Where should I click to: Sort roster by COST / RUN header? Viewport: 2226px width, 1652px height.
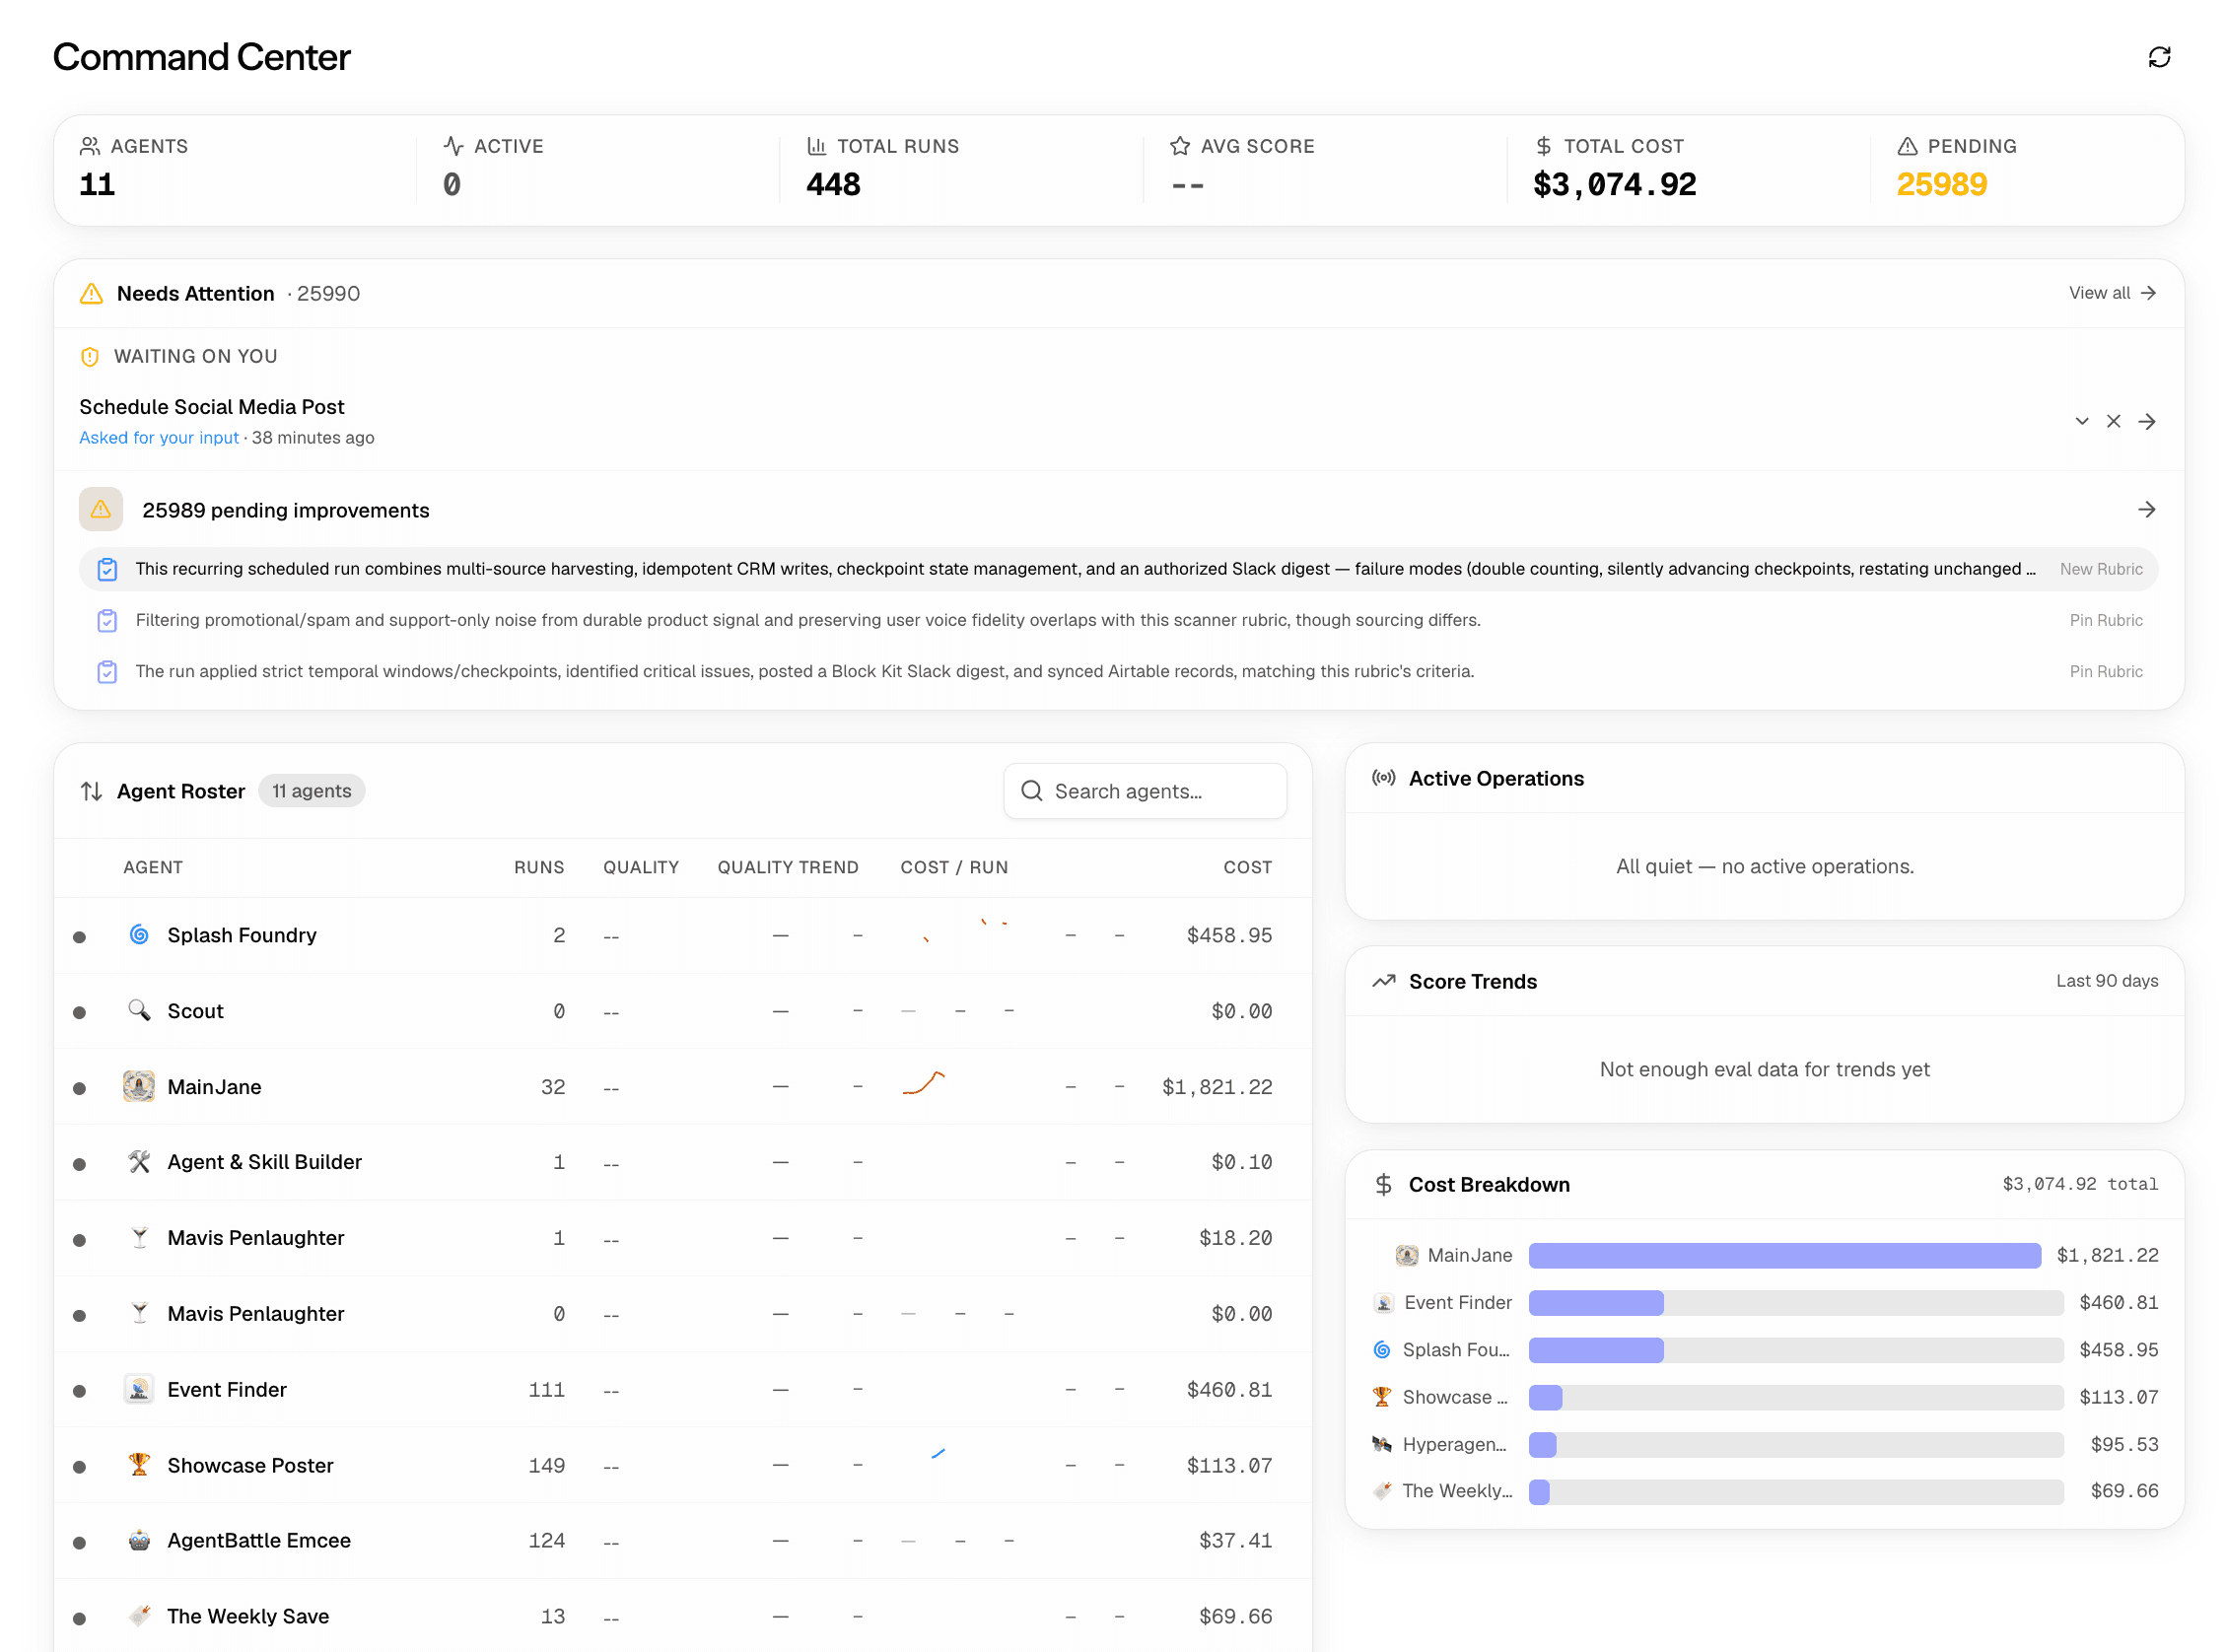click(x=954, y=867)
